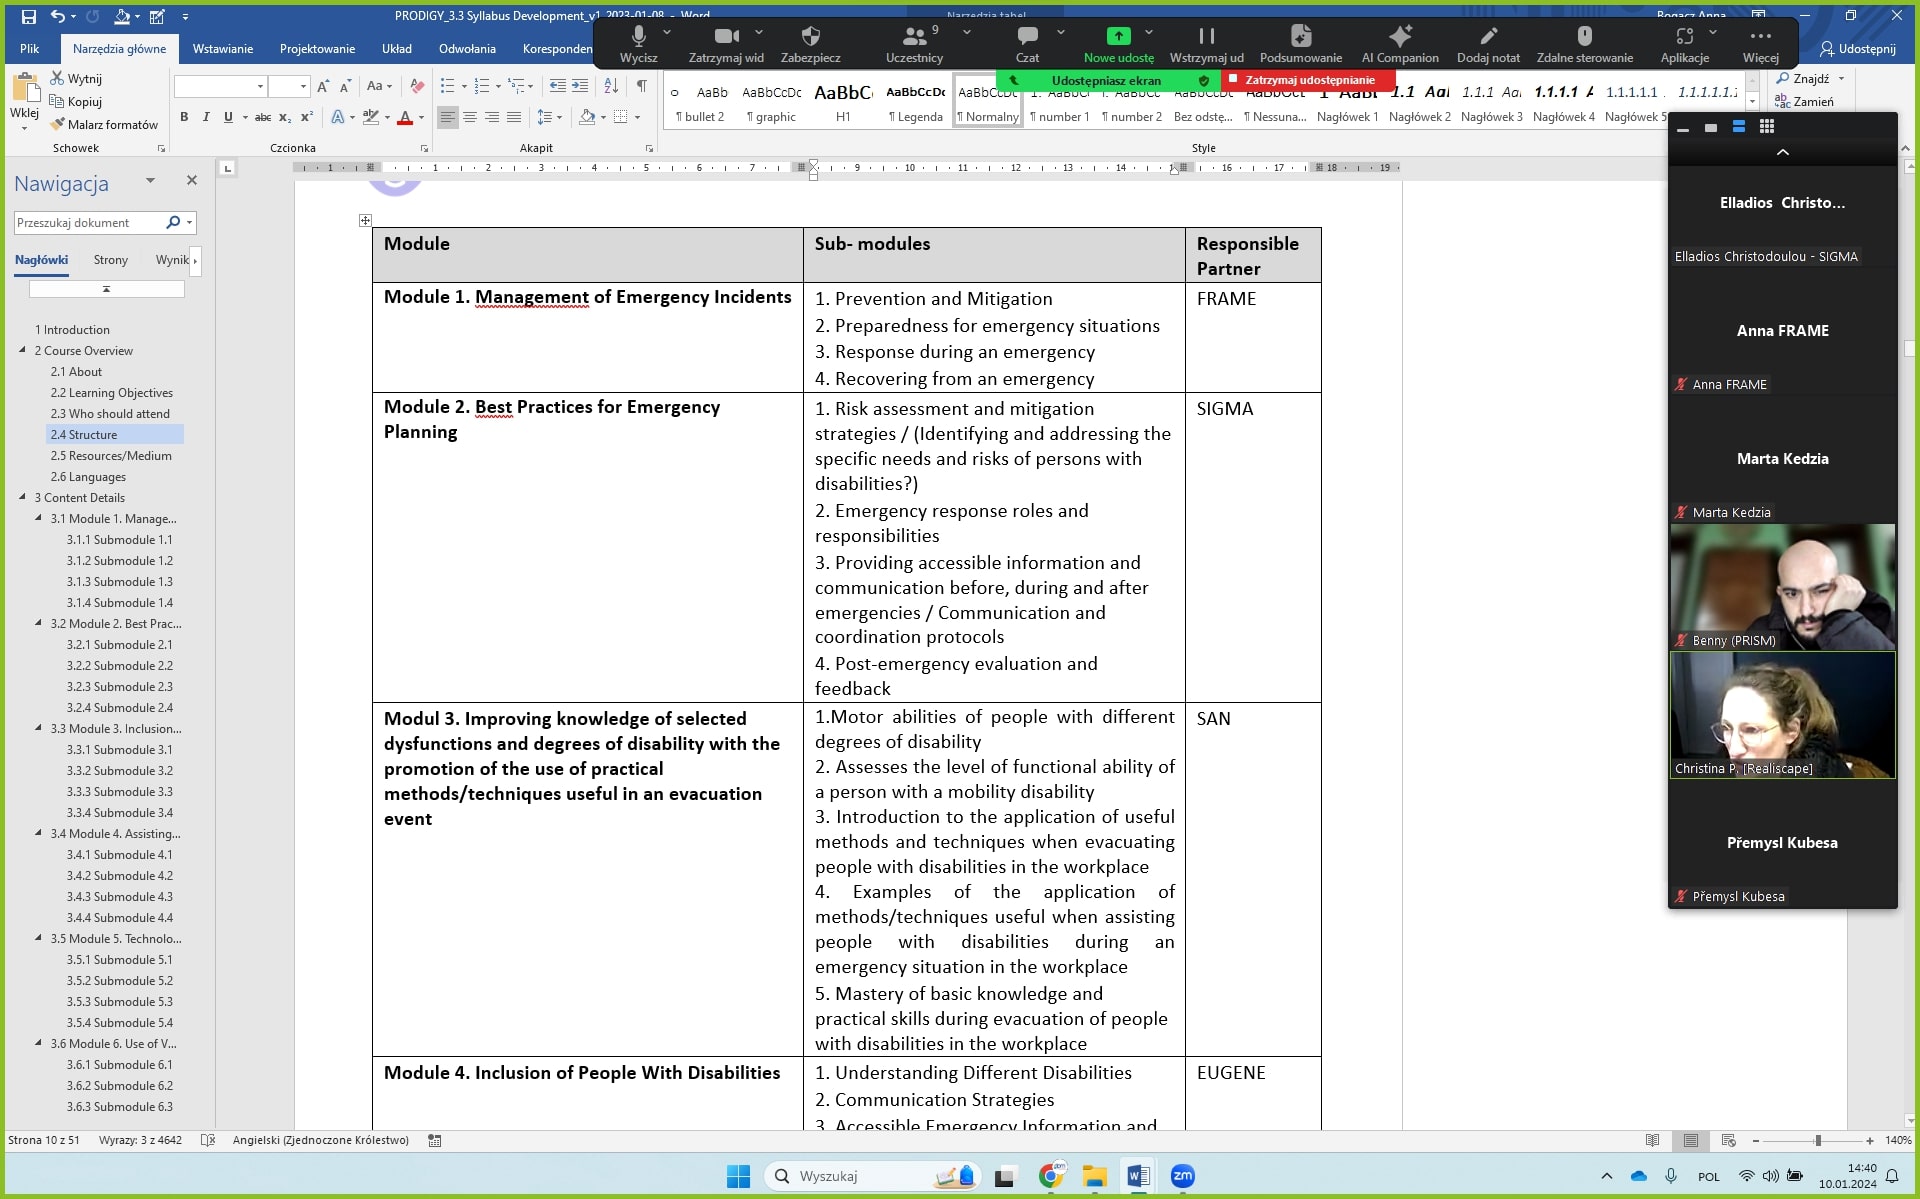Apply the Nagłówek 2 style
Image resolution: width=1920 pixels, height=1199 pixels.
(1419, 103)
